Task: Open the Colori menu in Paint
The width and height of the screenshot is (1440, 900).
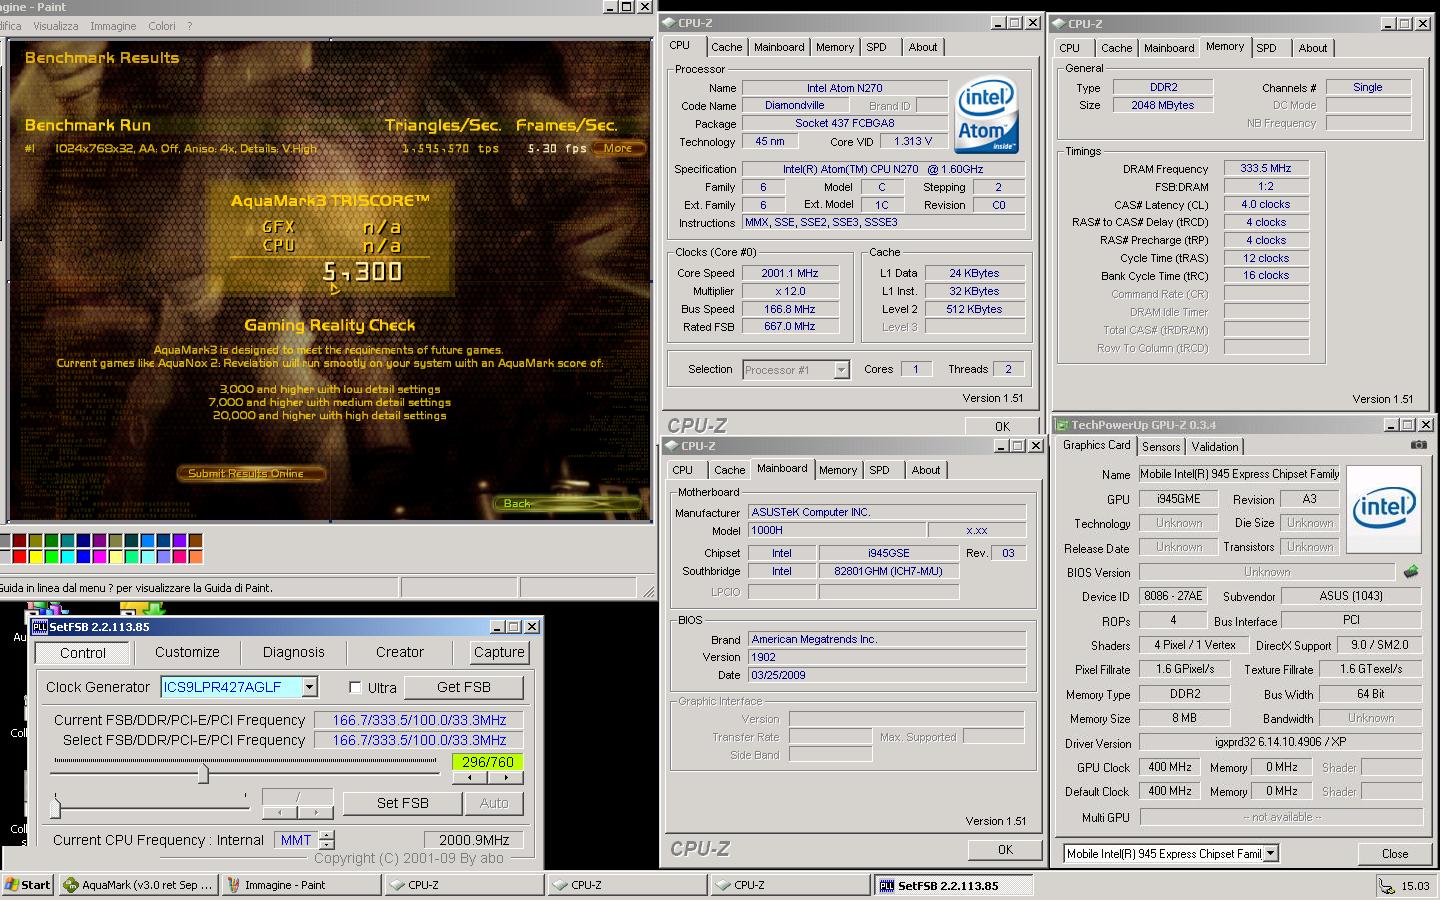Action: [x=162, y=26]
